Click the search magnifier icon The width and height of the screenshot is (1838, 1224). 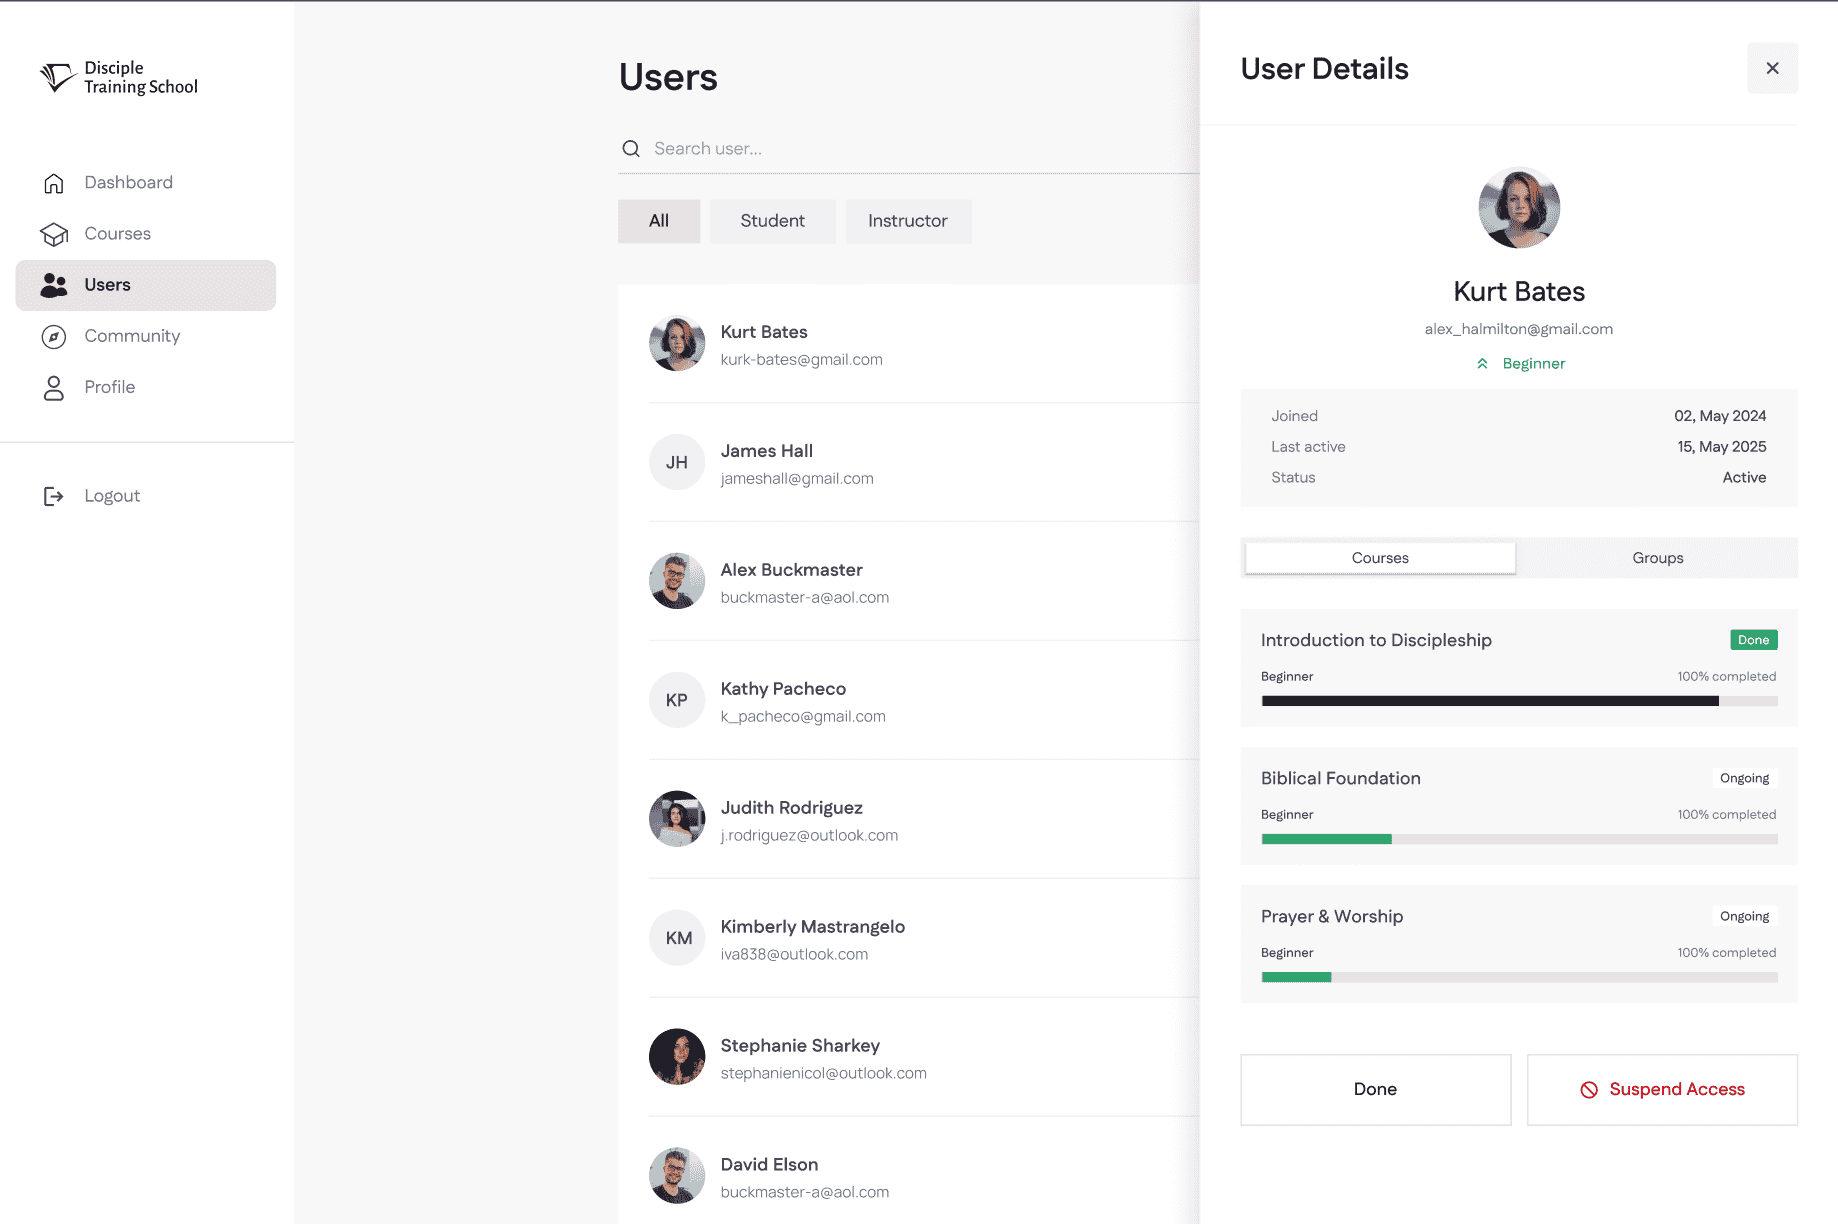[x=631, y=149]
